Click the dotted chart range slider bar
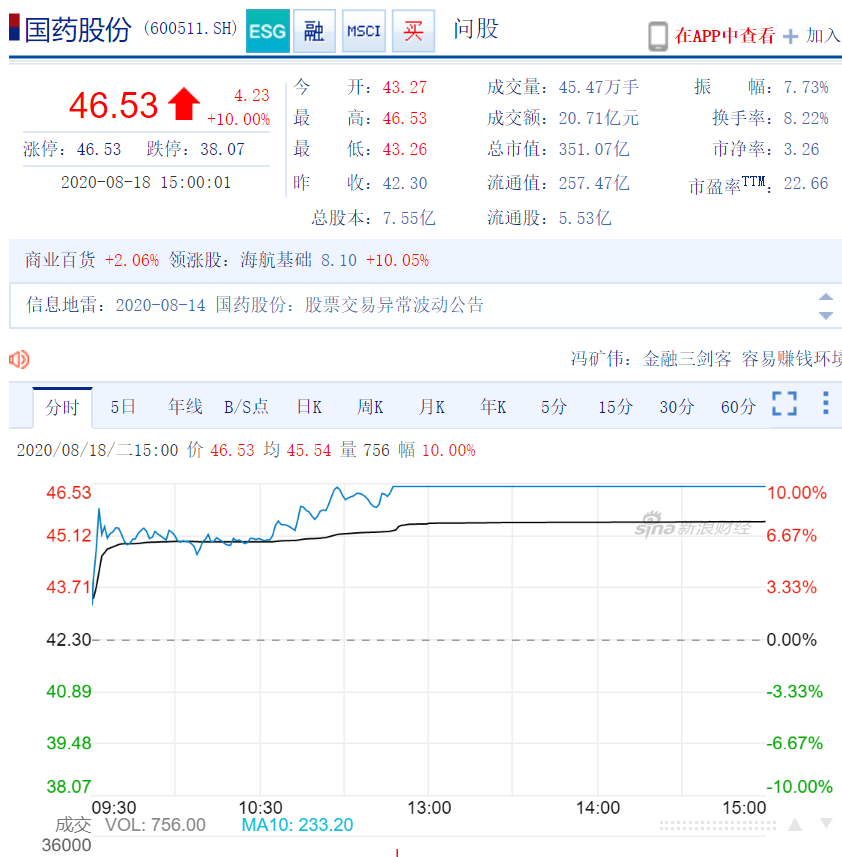Image resolution: width=842 pixels, height=857 pixels. tap(717, 826)
